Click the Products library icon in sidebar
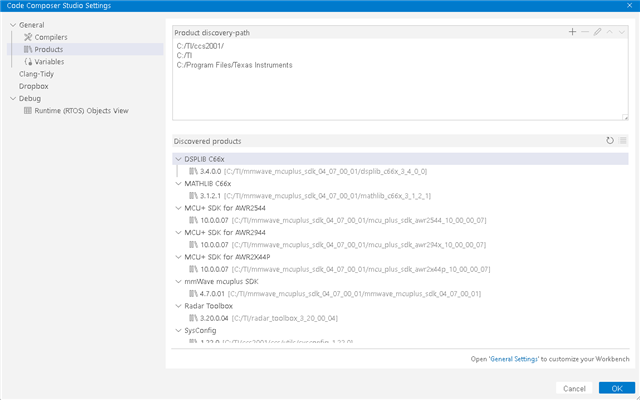Image resolution: width=640 pixels, height=400 pixels. 28,49
